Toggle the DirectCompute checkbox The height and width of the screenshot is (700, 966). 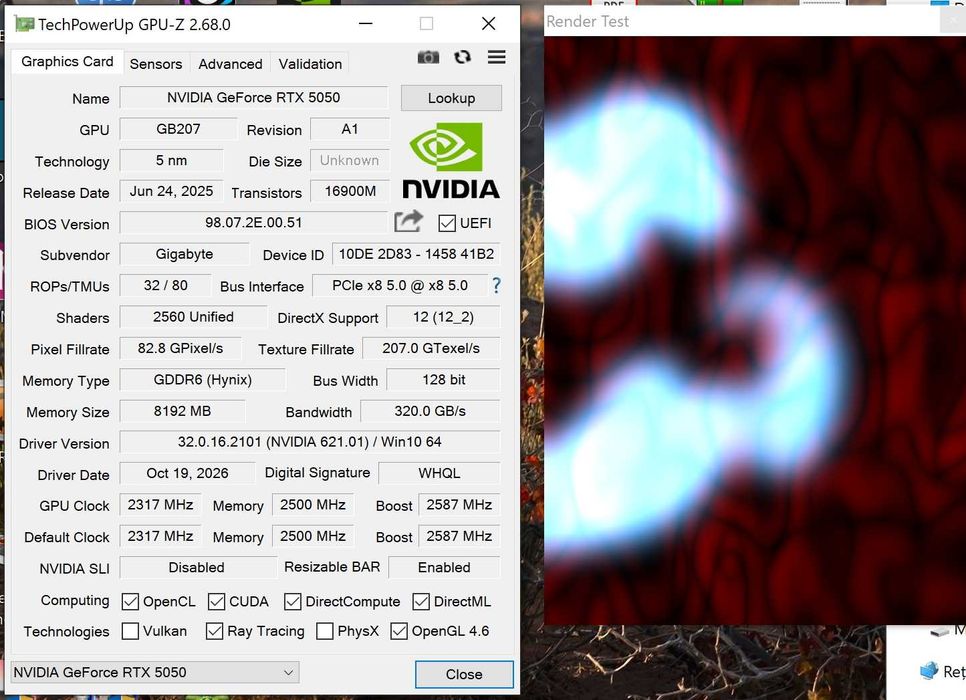[x=293, y=601]
